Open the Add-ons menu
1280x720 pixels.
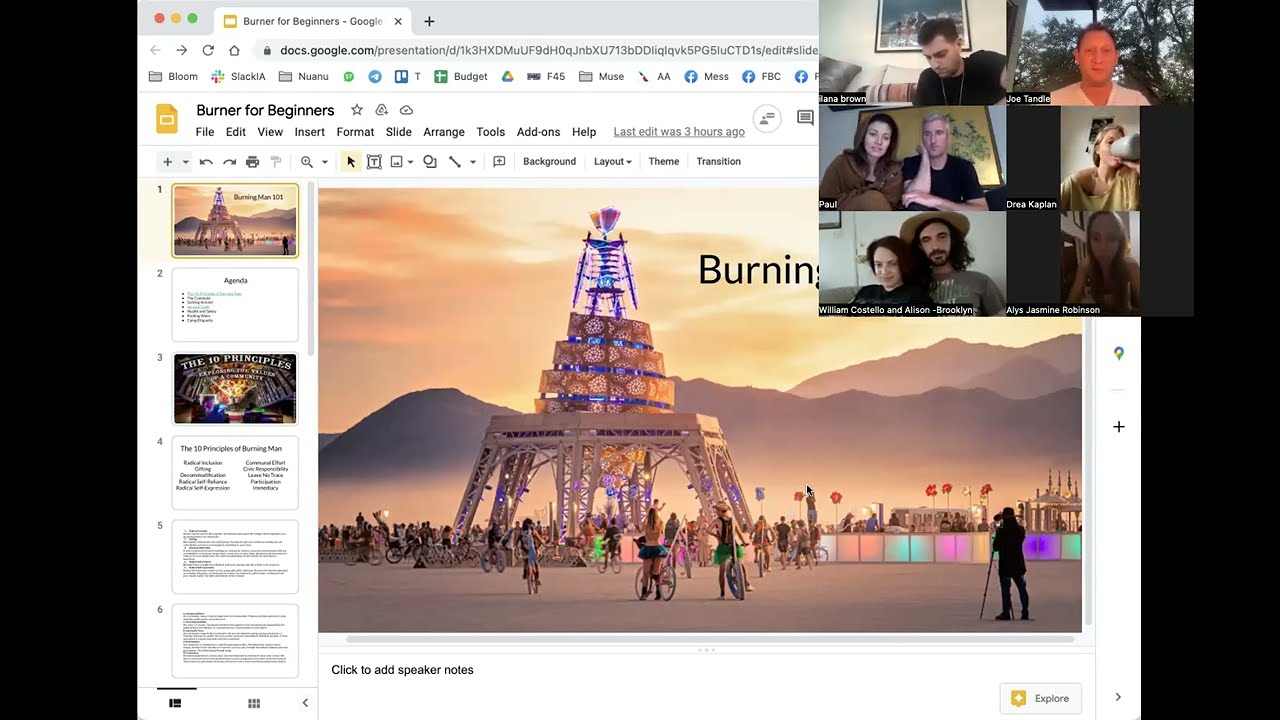tap(539, 132)
